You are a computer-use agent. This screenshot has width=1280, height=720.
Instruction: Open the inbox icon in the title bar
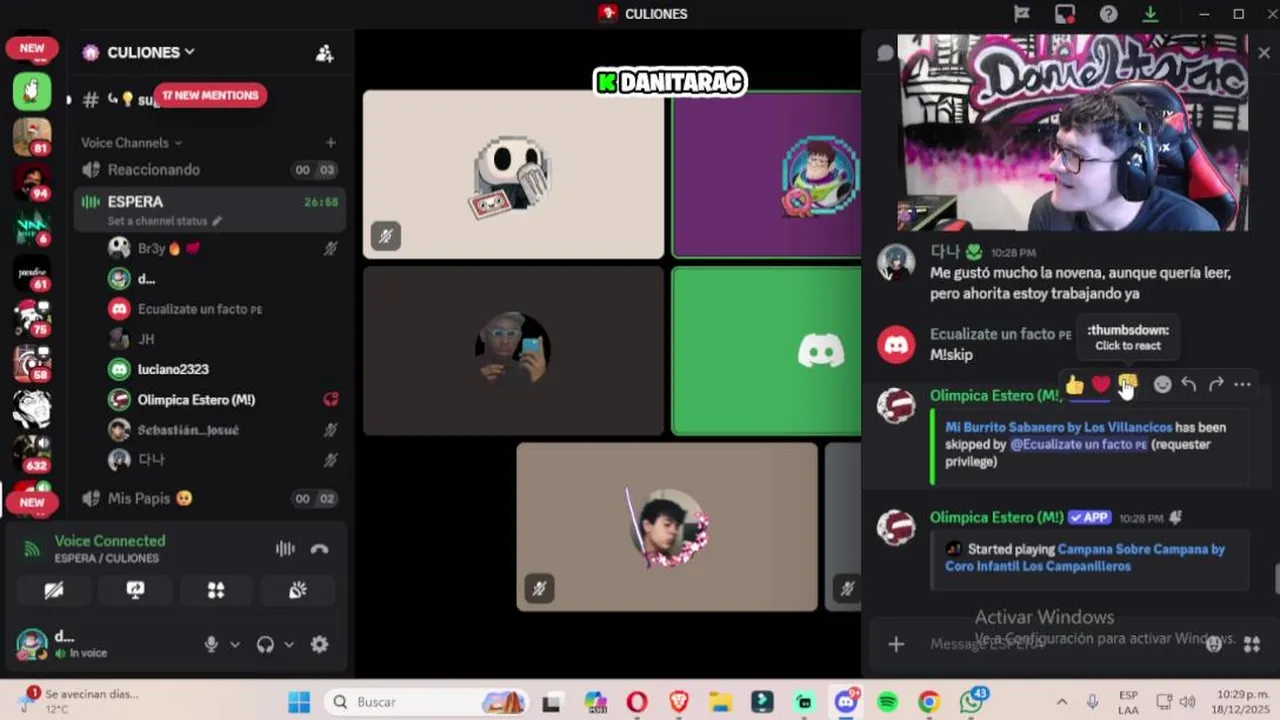pos(1065,14)
